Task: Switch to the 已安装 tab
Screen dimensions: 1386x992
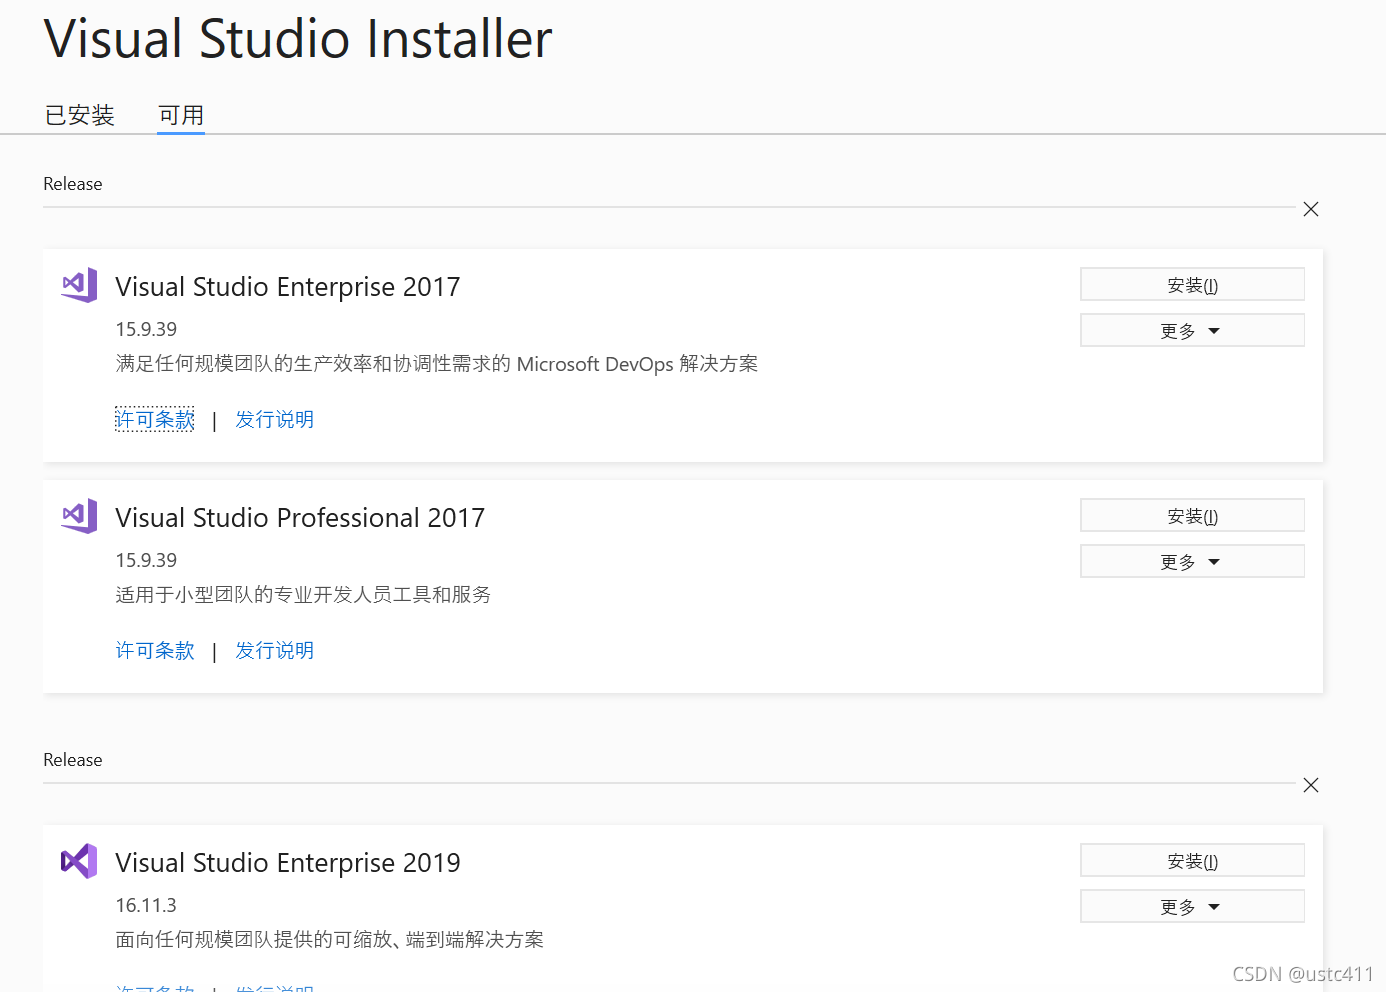Action: click(x=80, y=115)
